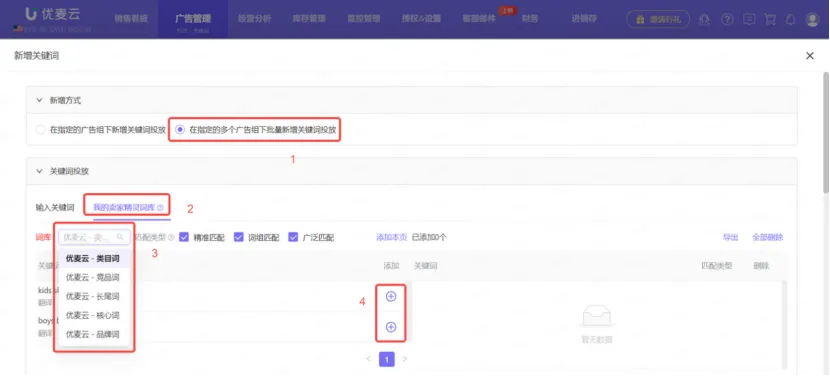The height and width of the screenshot is (376, 830).
Task: Open 监控管理 in the top navigation
Action: click(364, 19)
